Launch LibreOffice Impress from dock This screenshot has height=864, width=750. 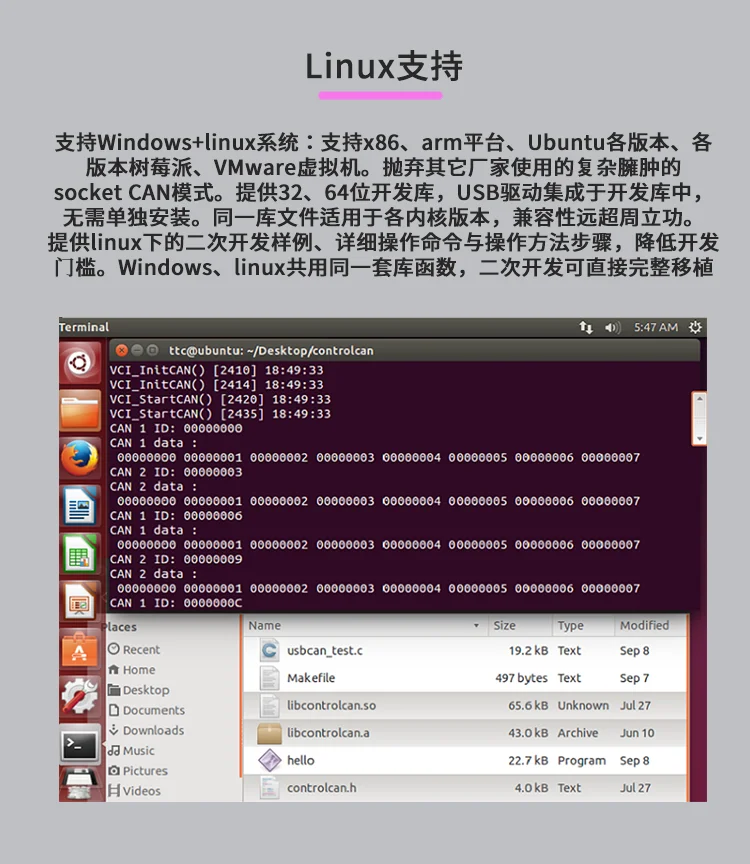tap(80, 601)
